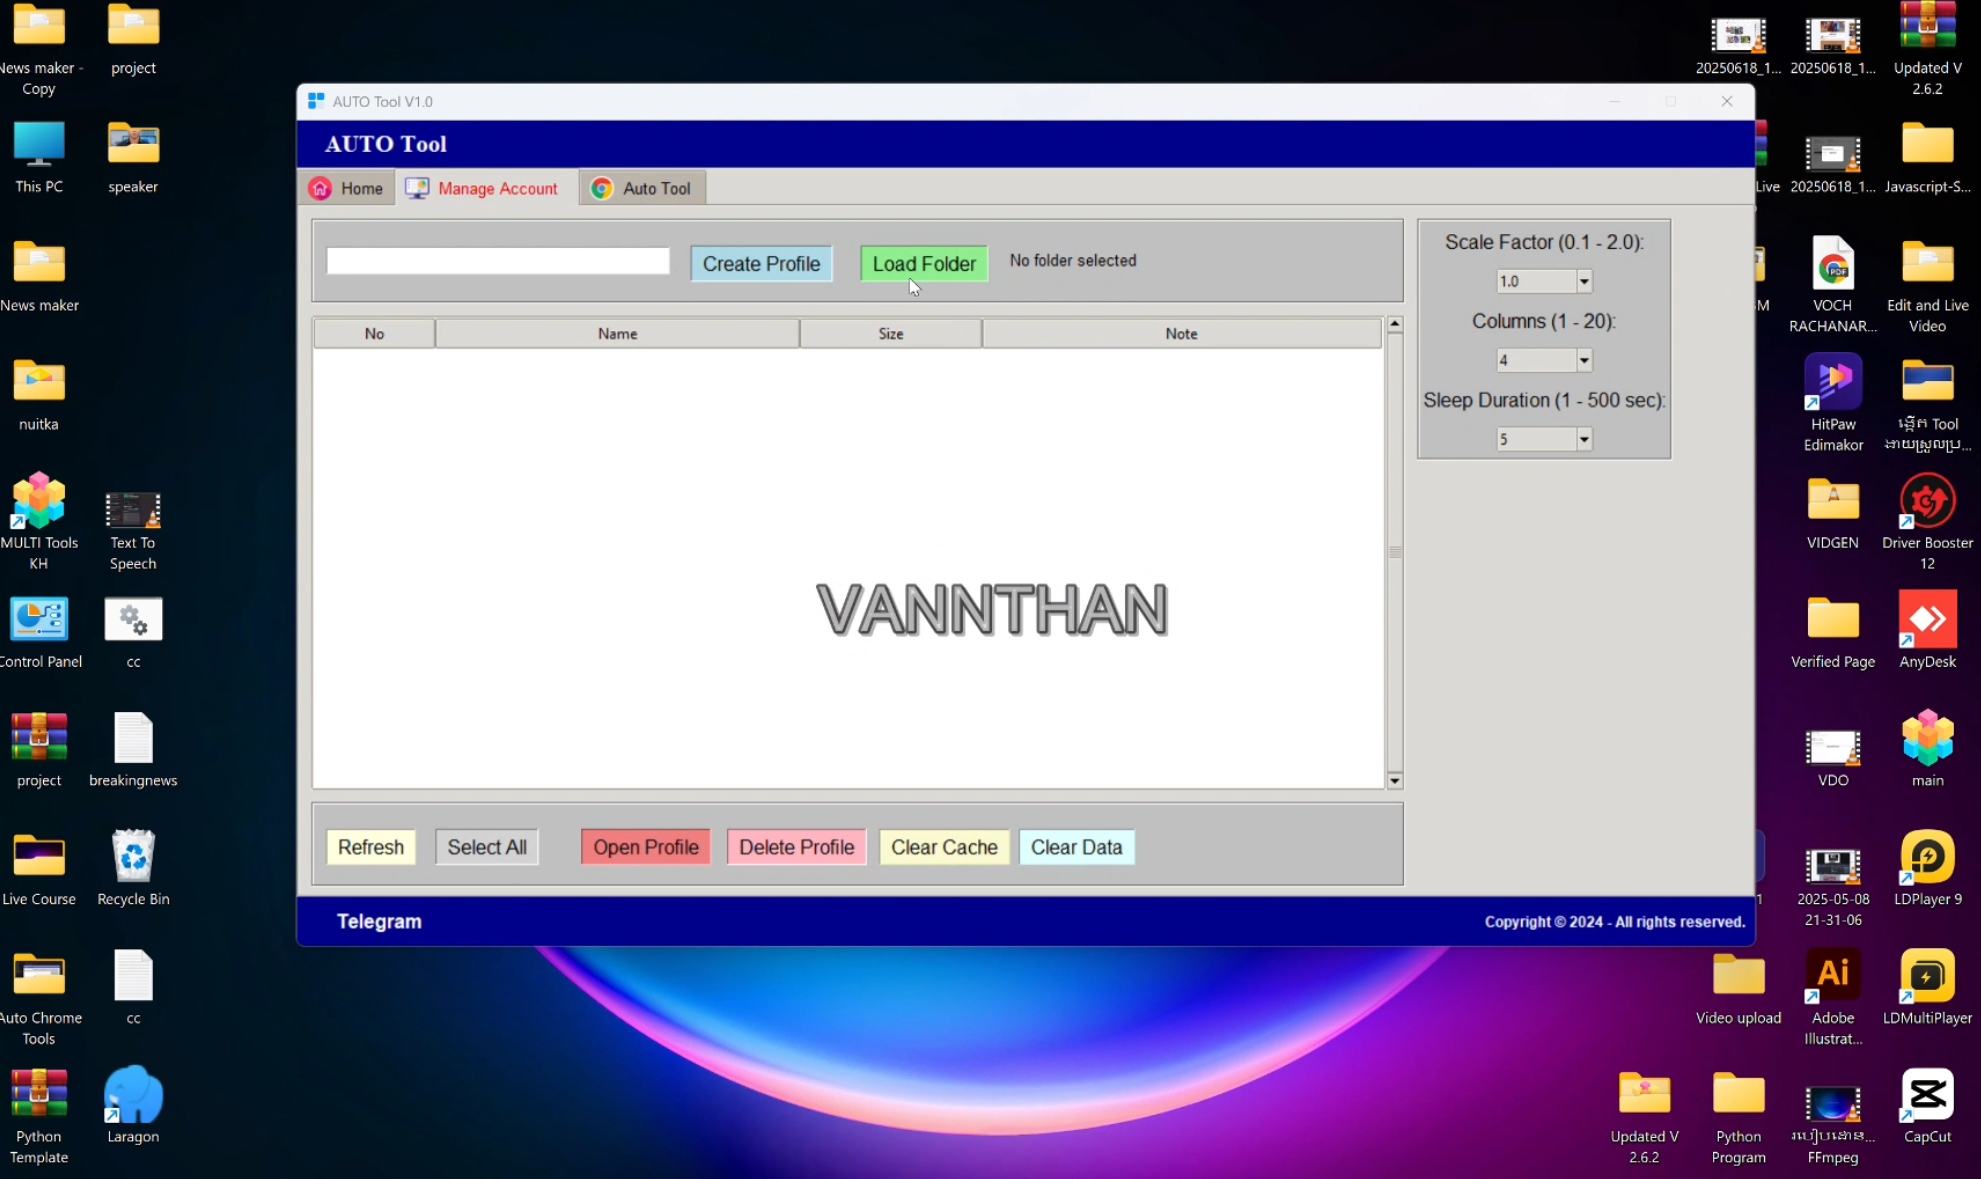Image resolution: width=1981 pixels, height=1179 pixels.
Task: Select the MULTI Tools KH icon
Action: (39, 503)
